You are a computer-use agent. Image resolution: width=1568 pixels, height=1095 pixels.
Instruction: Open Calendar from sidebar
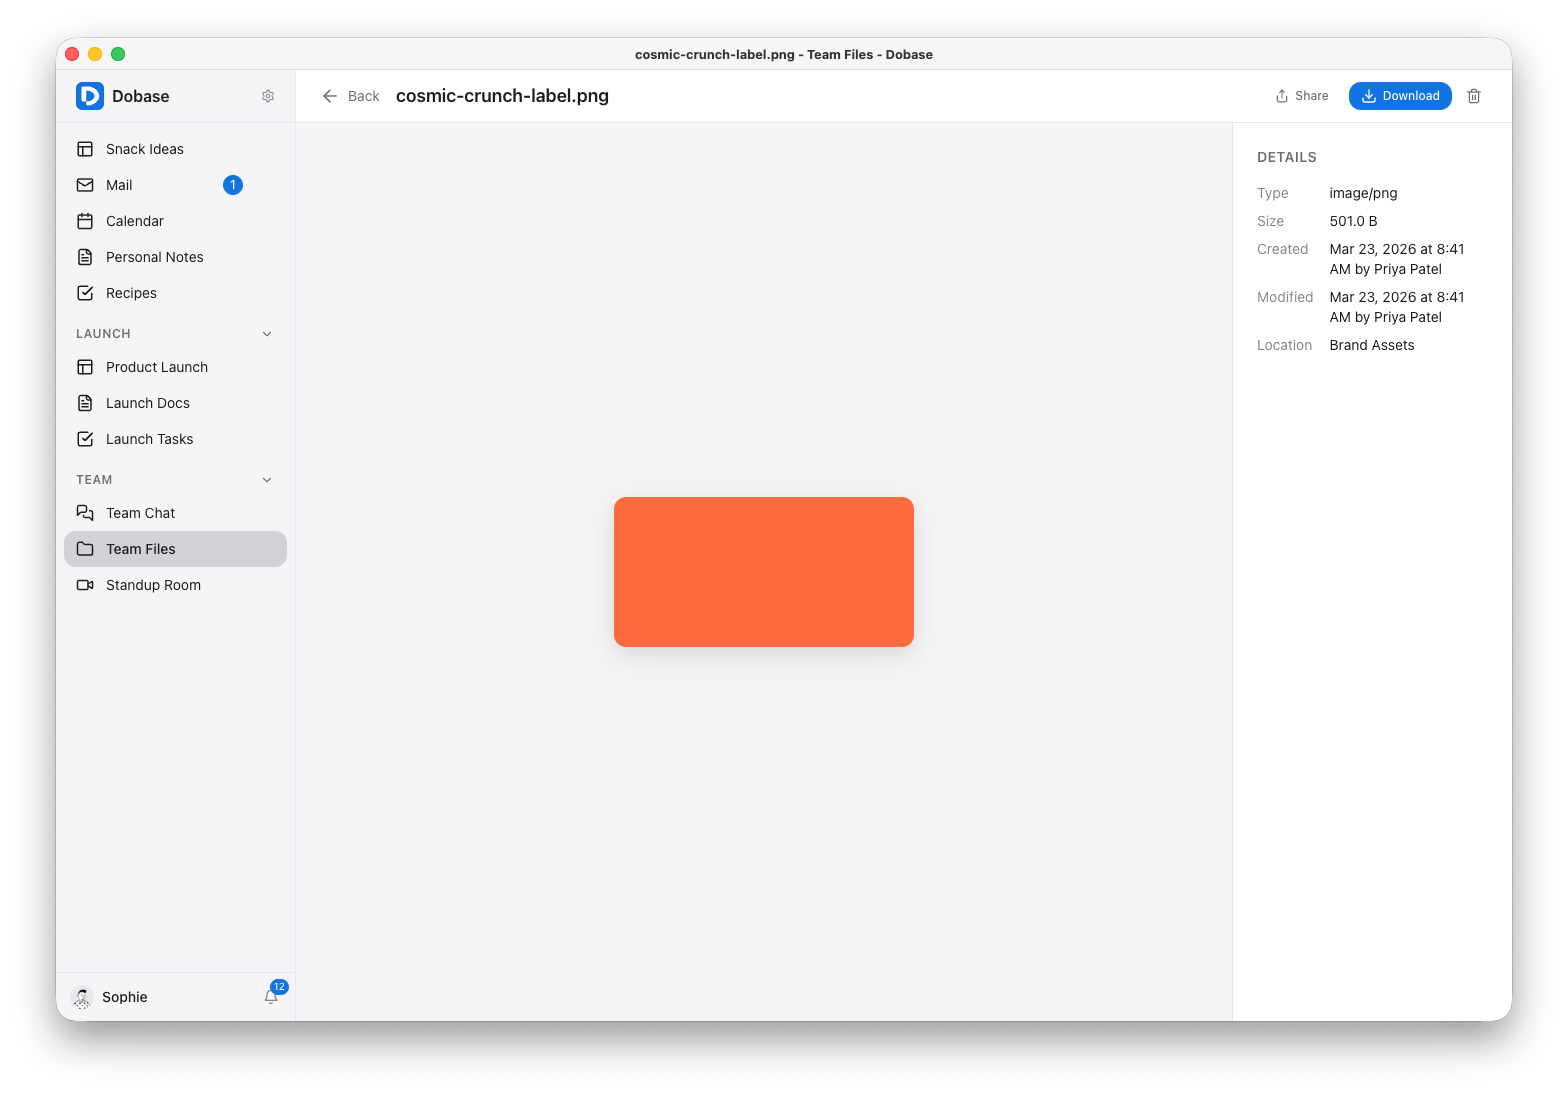(x=175, y=221)
